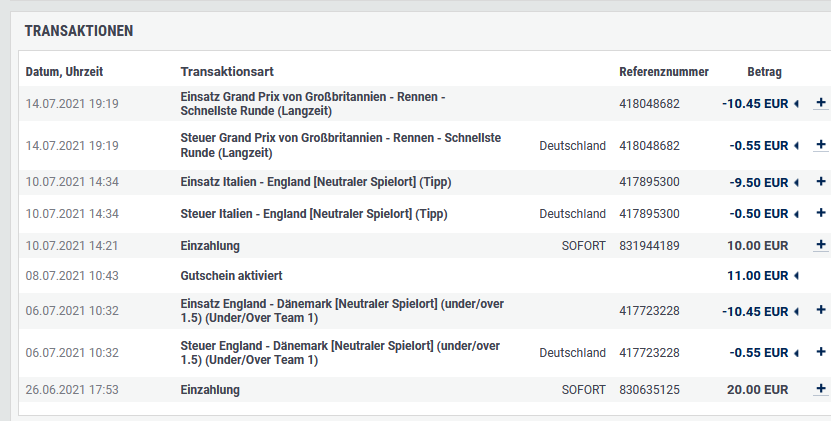Open the Gutschein aktiviert transaction entry

pos(231,276)
